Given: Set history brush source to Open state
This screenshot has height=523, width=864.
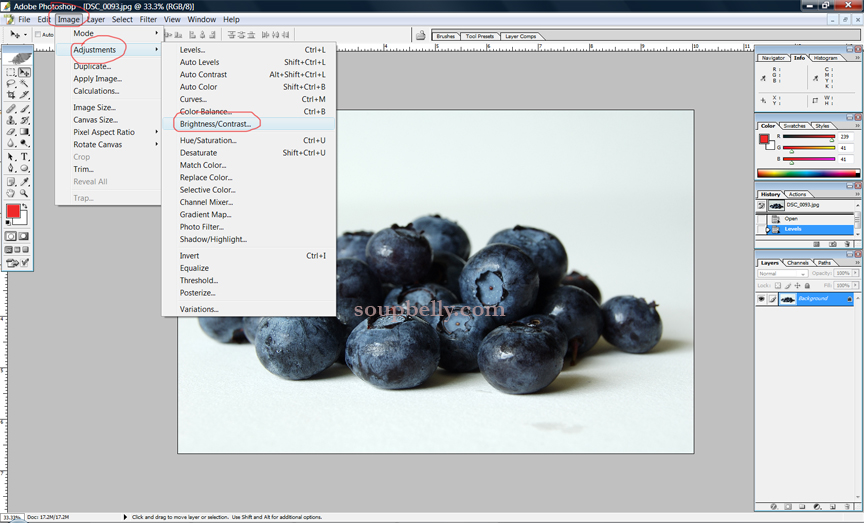Looking at the screenshot, I should pos(760,219).
